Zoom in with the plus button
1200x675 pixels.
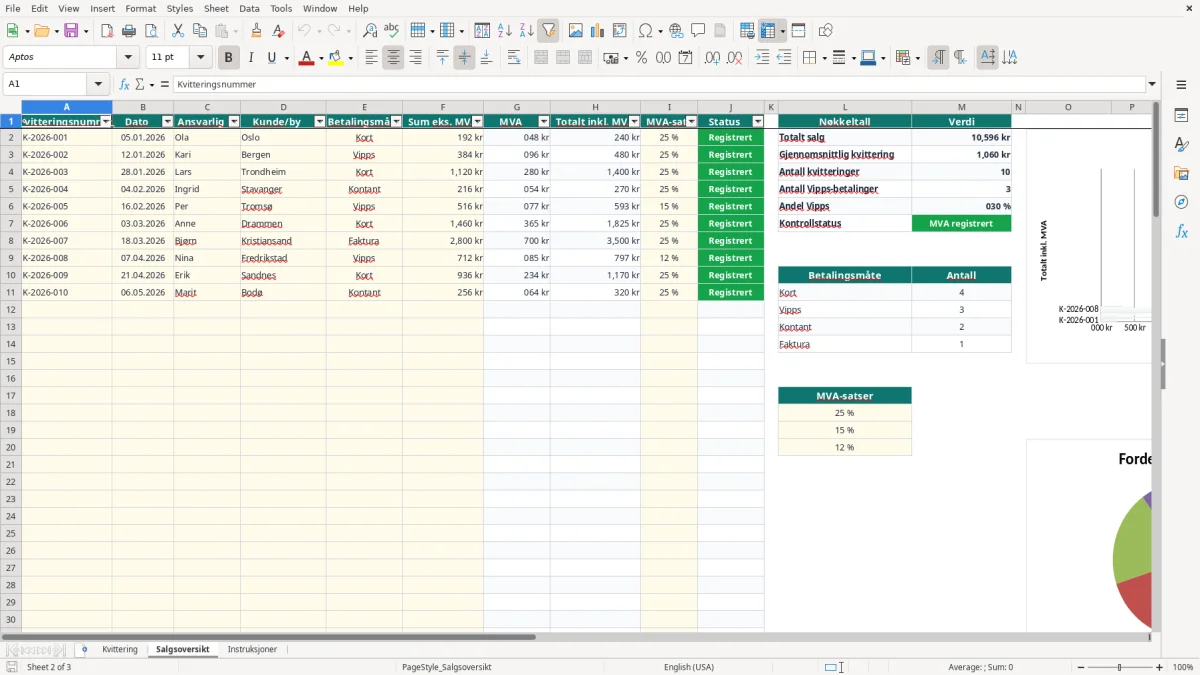[x=1160, y=667]
